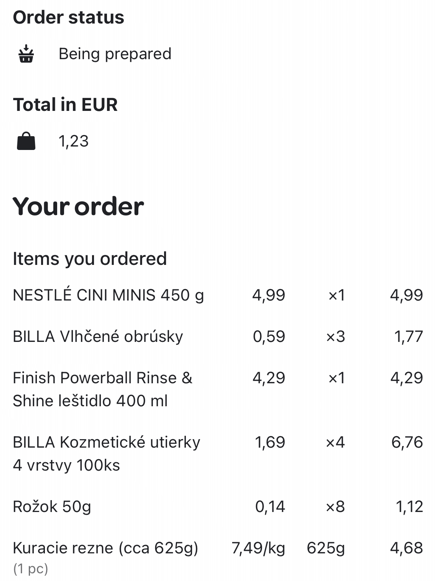The image size is (438, 581).
Task: Click the 6,76 line total
Action: pos(407,442)
